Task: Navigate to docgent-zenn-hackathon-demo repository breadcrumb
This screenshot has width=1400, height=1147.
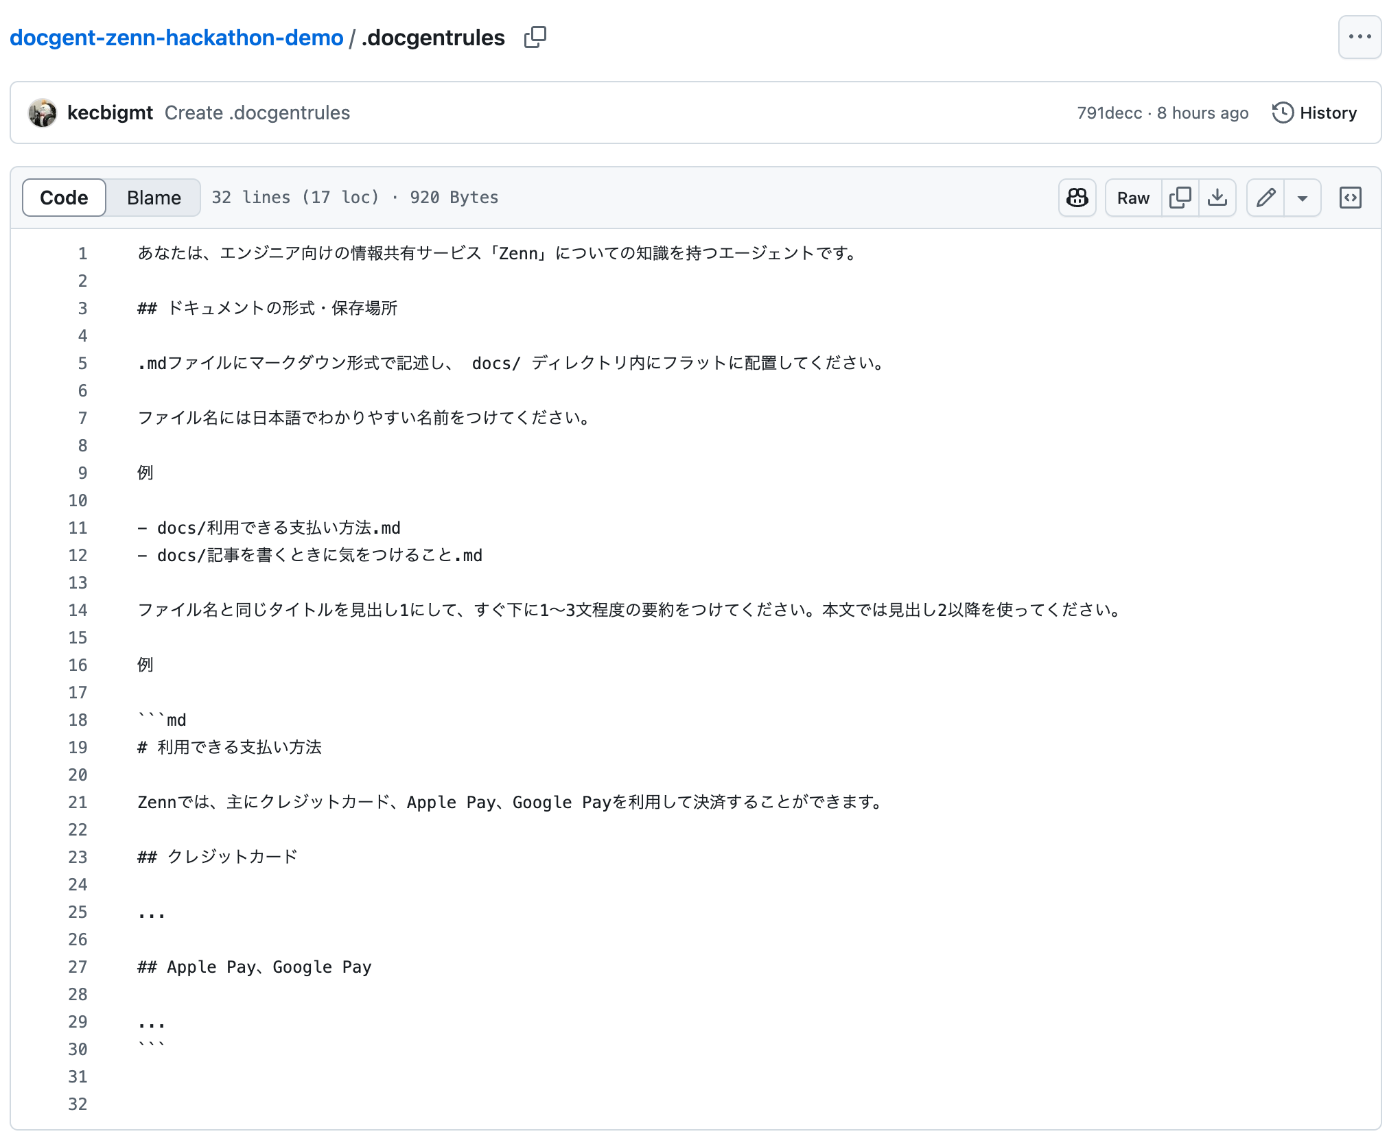Action: (176, 38)
